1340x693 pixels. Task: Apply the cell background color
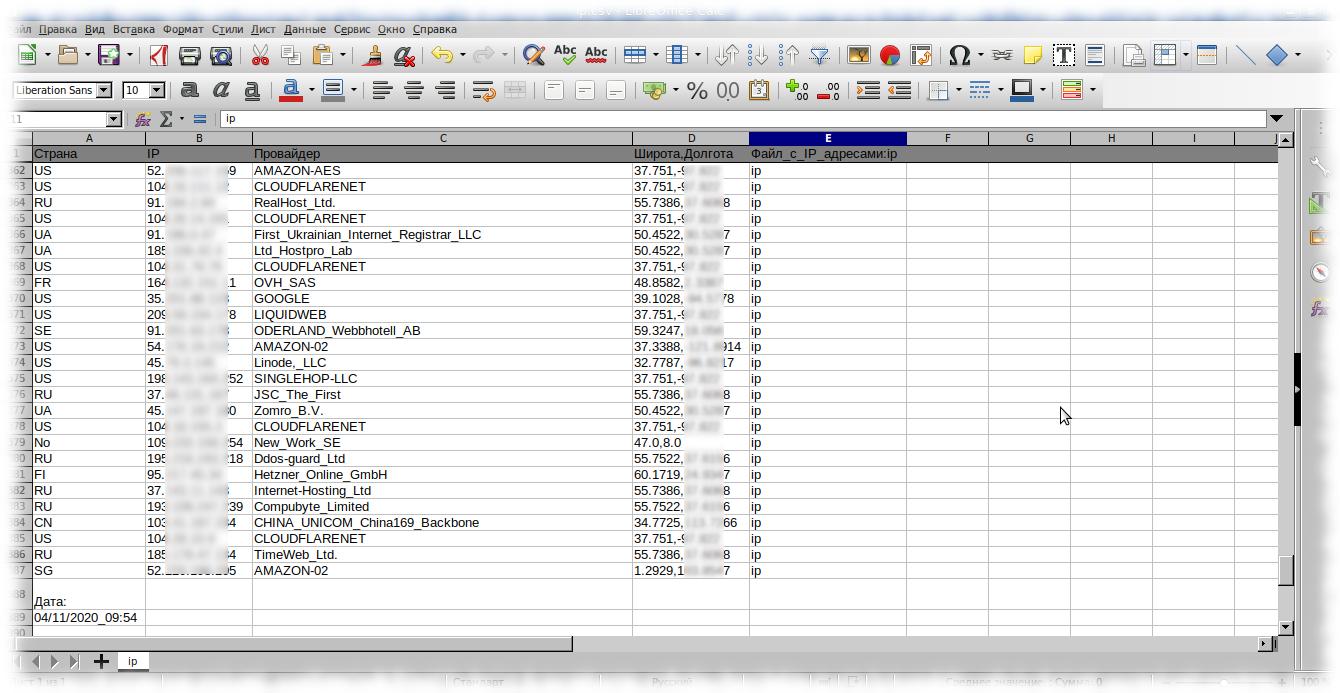[x=333, y=90]
